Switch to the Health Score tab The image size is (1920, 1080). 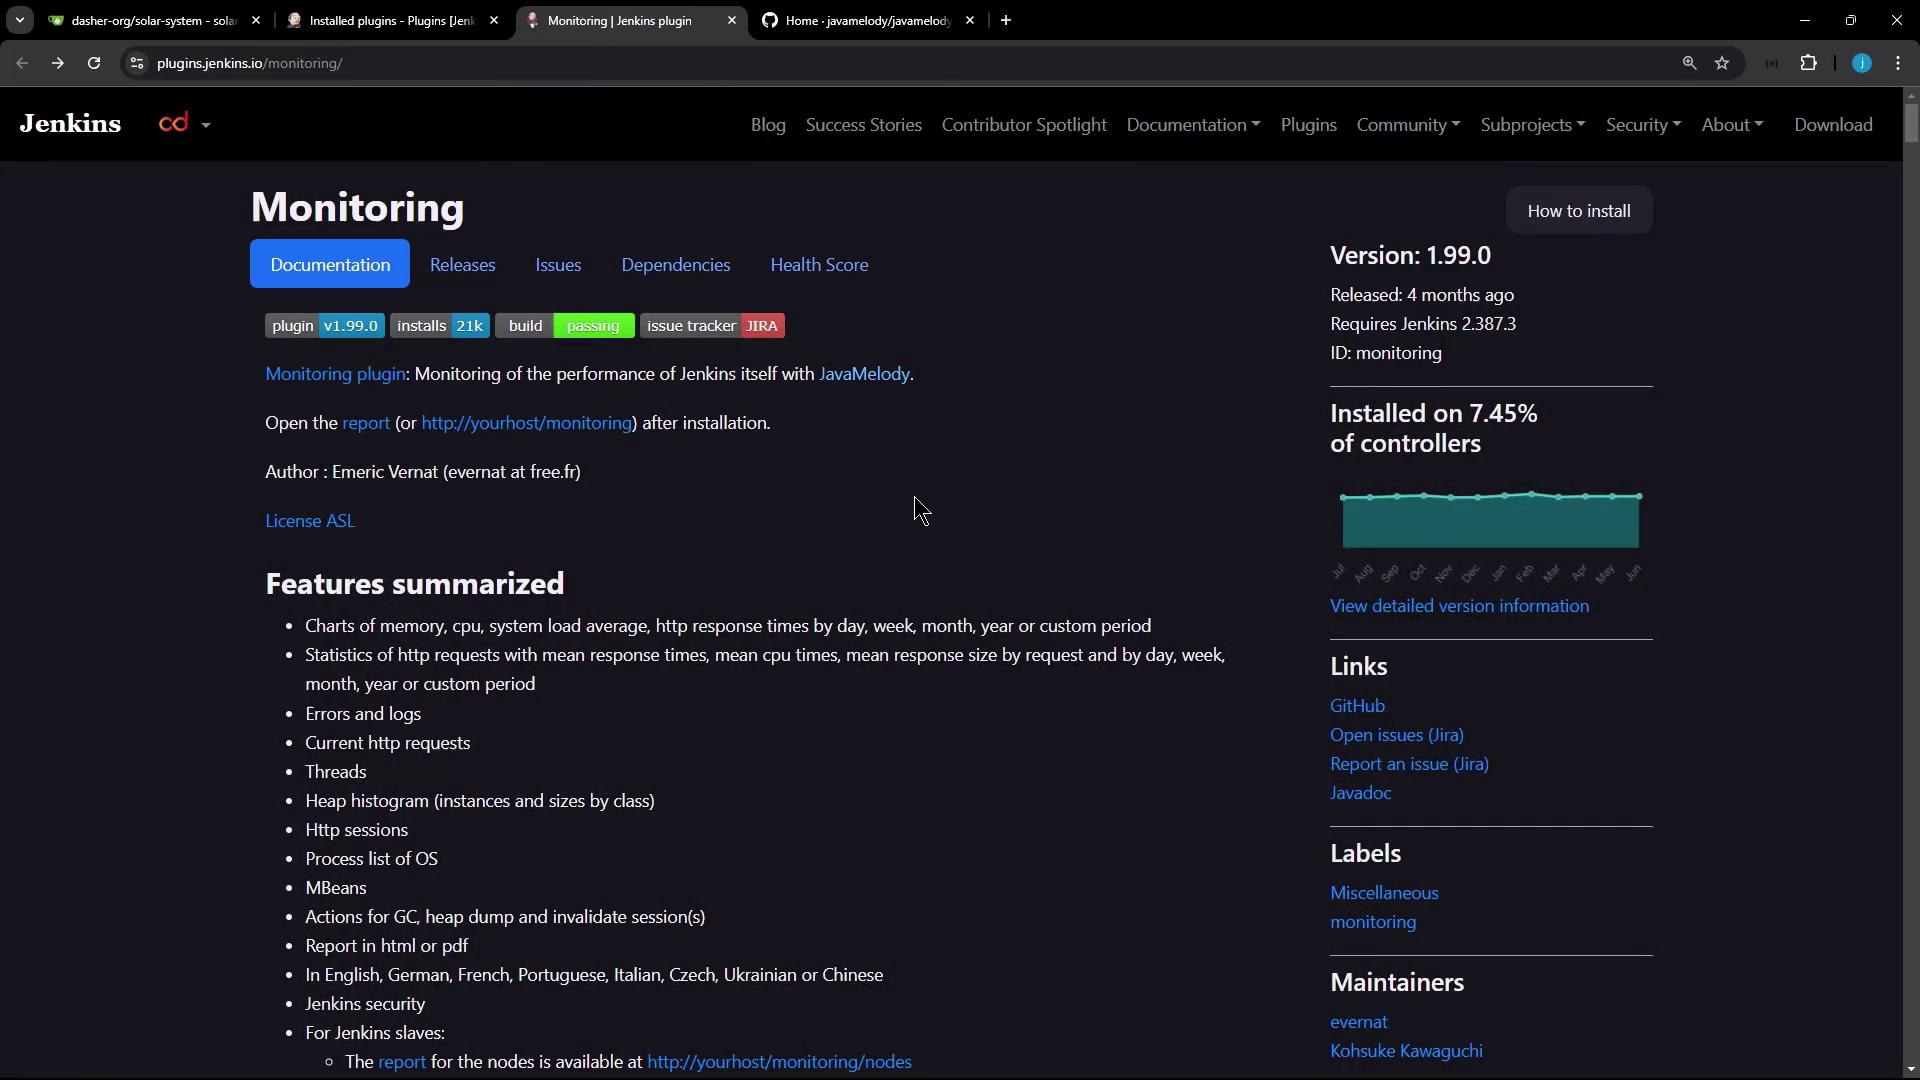click(x=819, y=265)
